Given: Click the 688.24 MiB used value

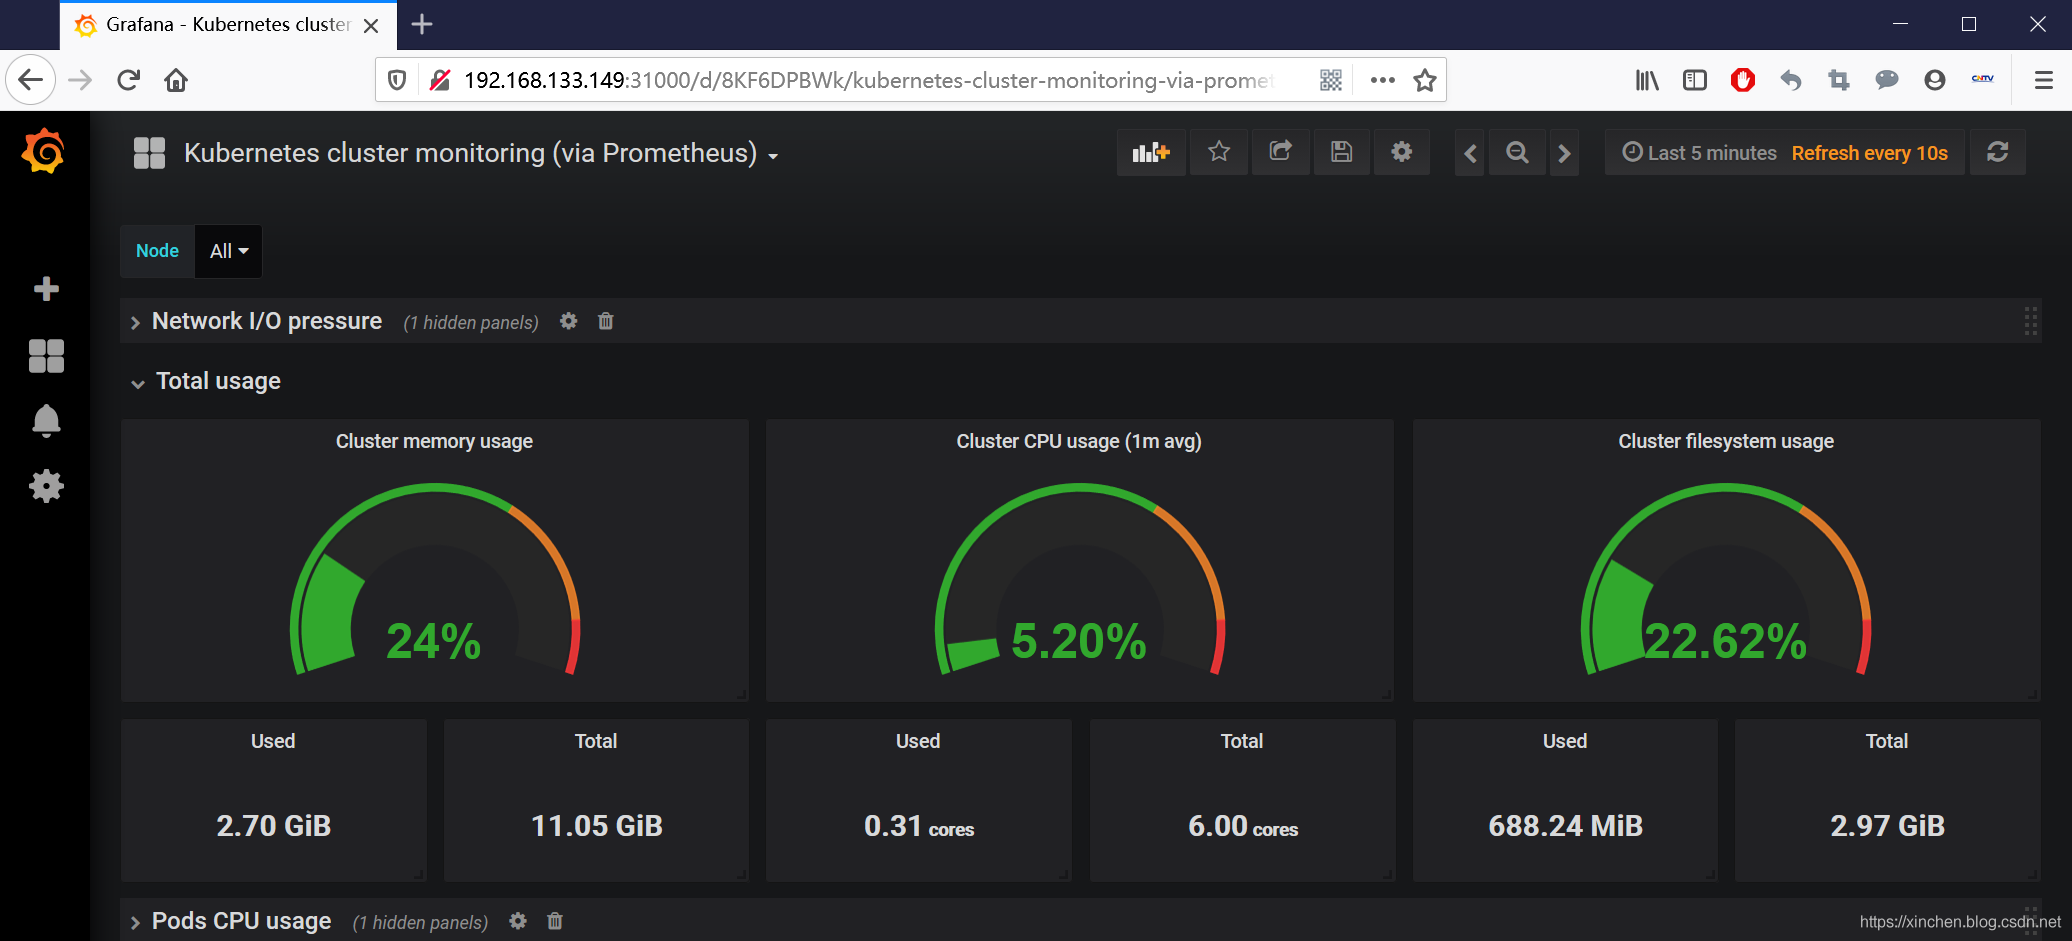Looking at the screenshot, I should (x=1565, y=825).
